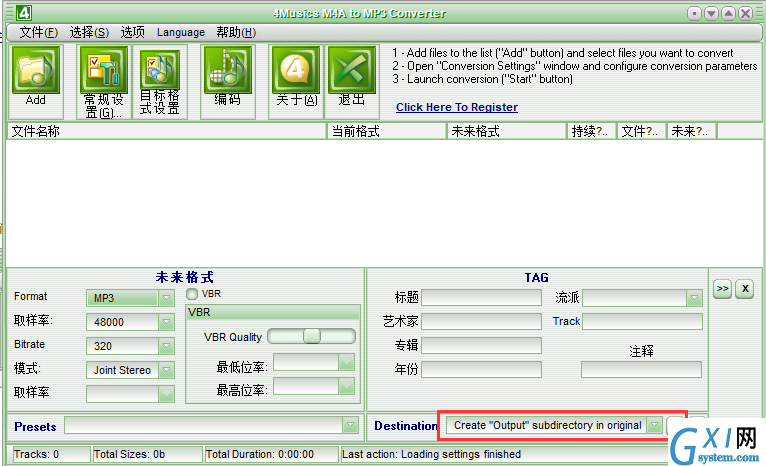Open the 关于 about icon

tap(296, 70)
